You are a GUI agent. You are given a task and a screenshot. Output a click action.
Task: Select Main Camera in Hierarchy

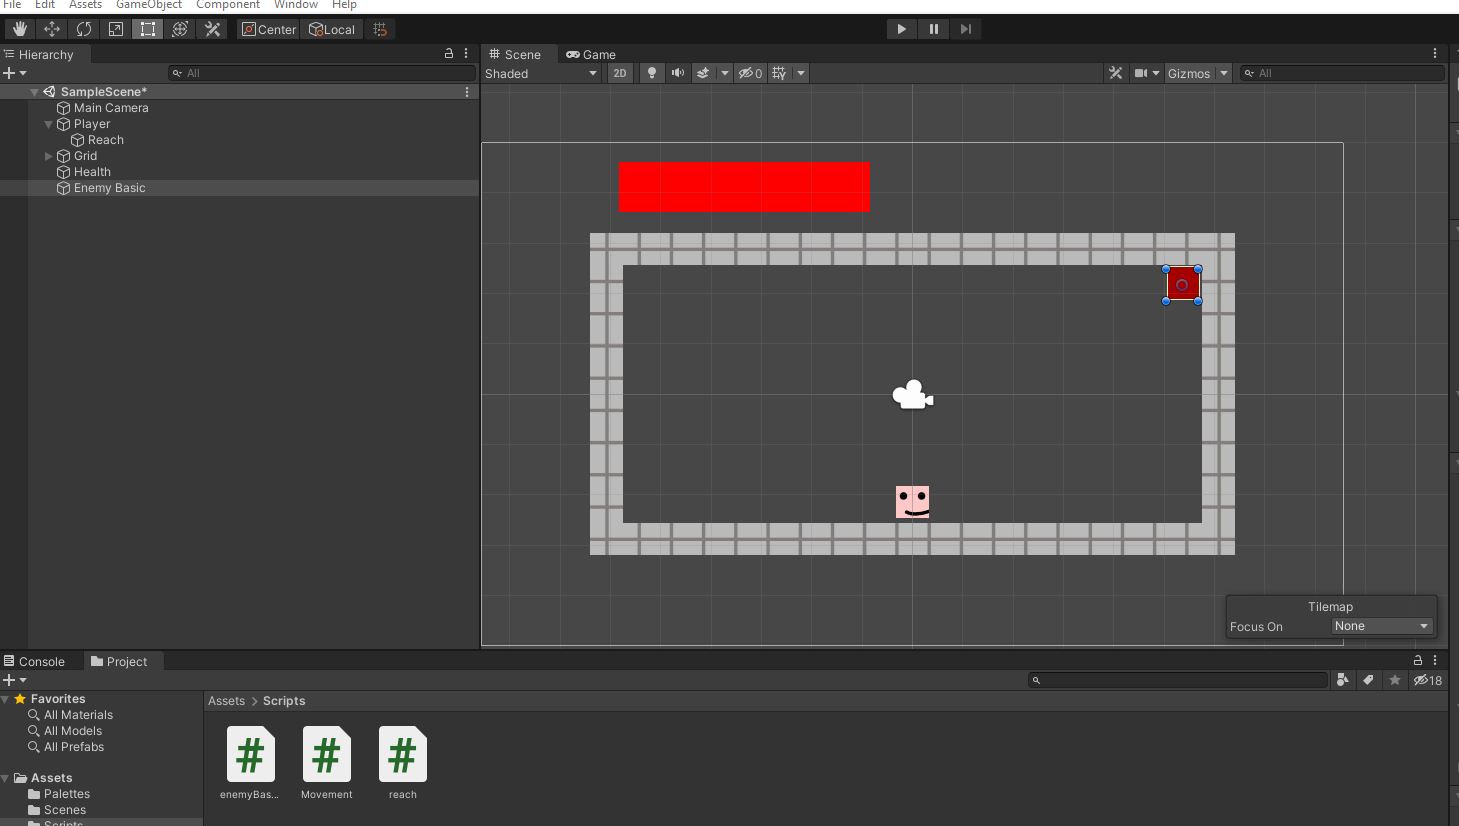pyautogui.click(x=111, y=108)
